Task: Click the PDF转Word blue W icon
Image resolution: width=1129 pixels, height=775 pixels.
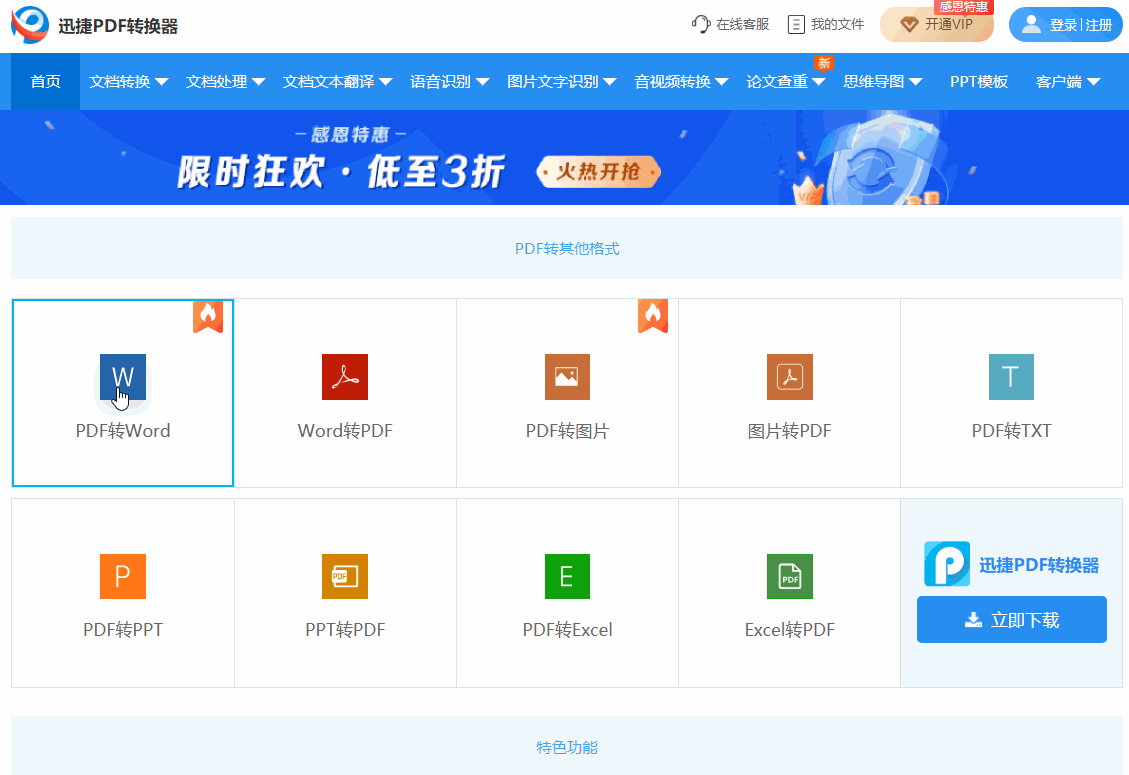Action: point(122,377)
